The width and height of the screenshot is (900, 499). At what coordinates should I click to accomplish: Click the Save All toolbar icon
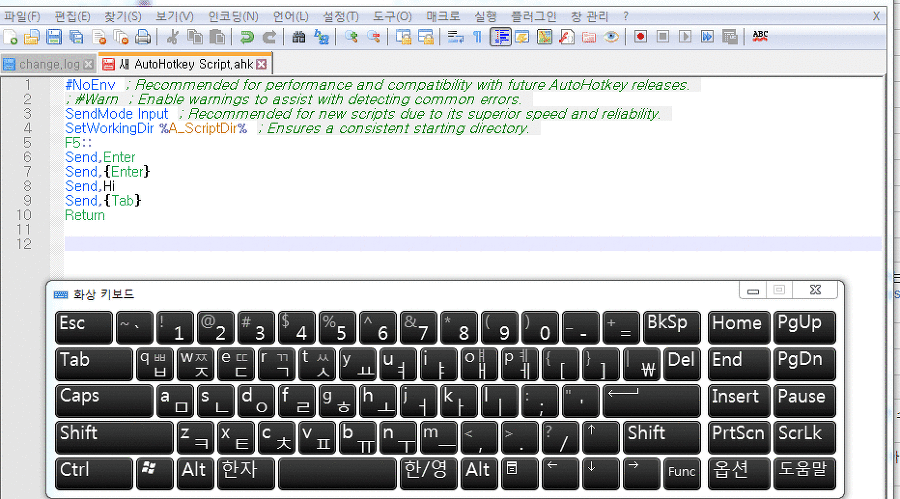pos(76,37)
